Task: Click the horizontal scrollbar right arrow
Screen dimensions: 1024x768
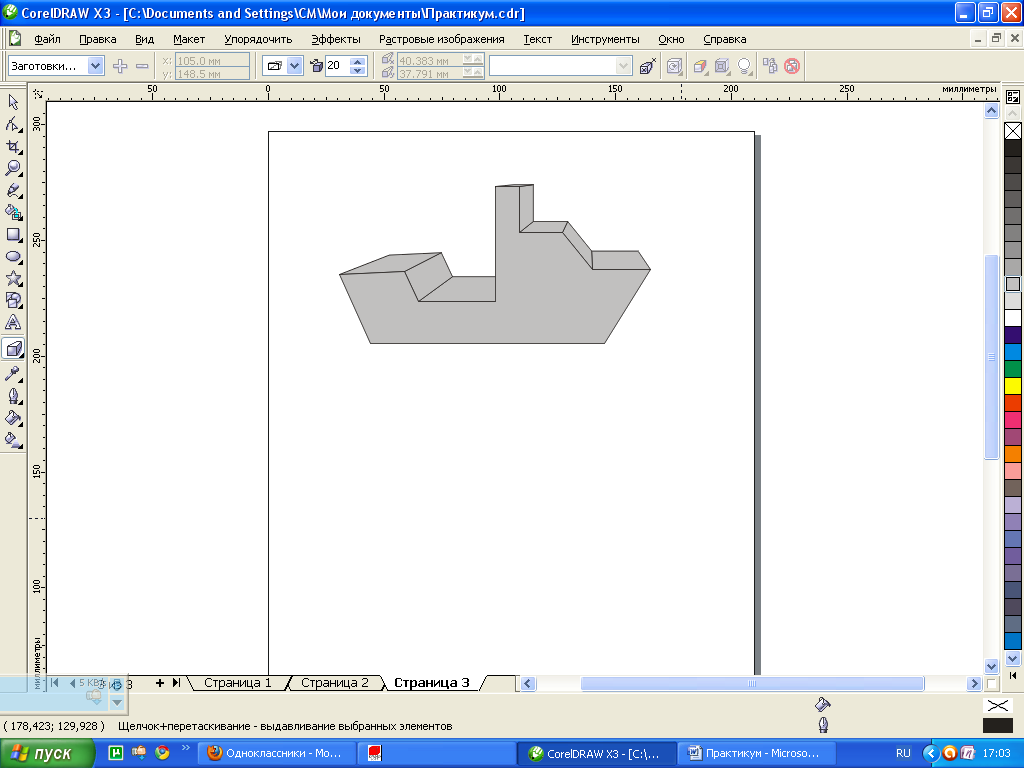Action: (x=974, y=684)
